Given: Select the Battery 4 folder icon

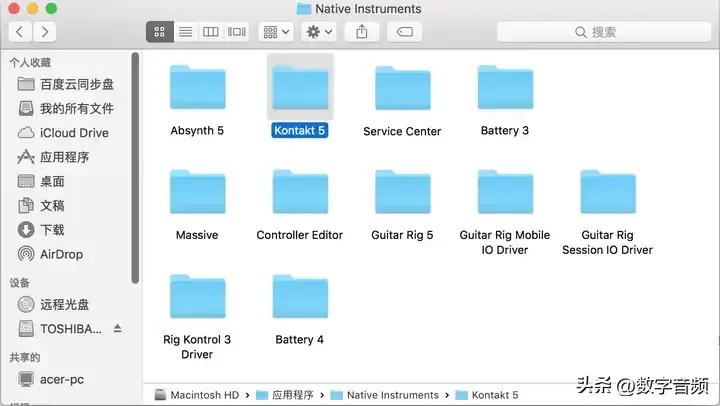Looking at the screenshot, I should pyautogui.click(x=300, y=296).
